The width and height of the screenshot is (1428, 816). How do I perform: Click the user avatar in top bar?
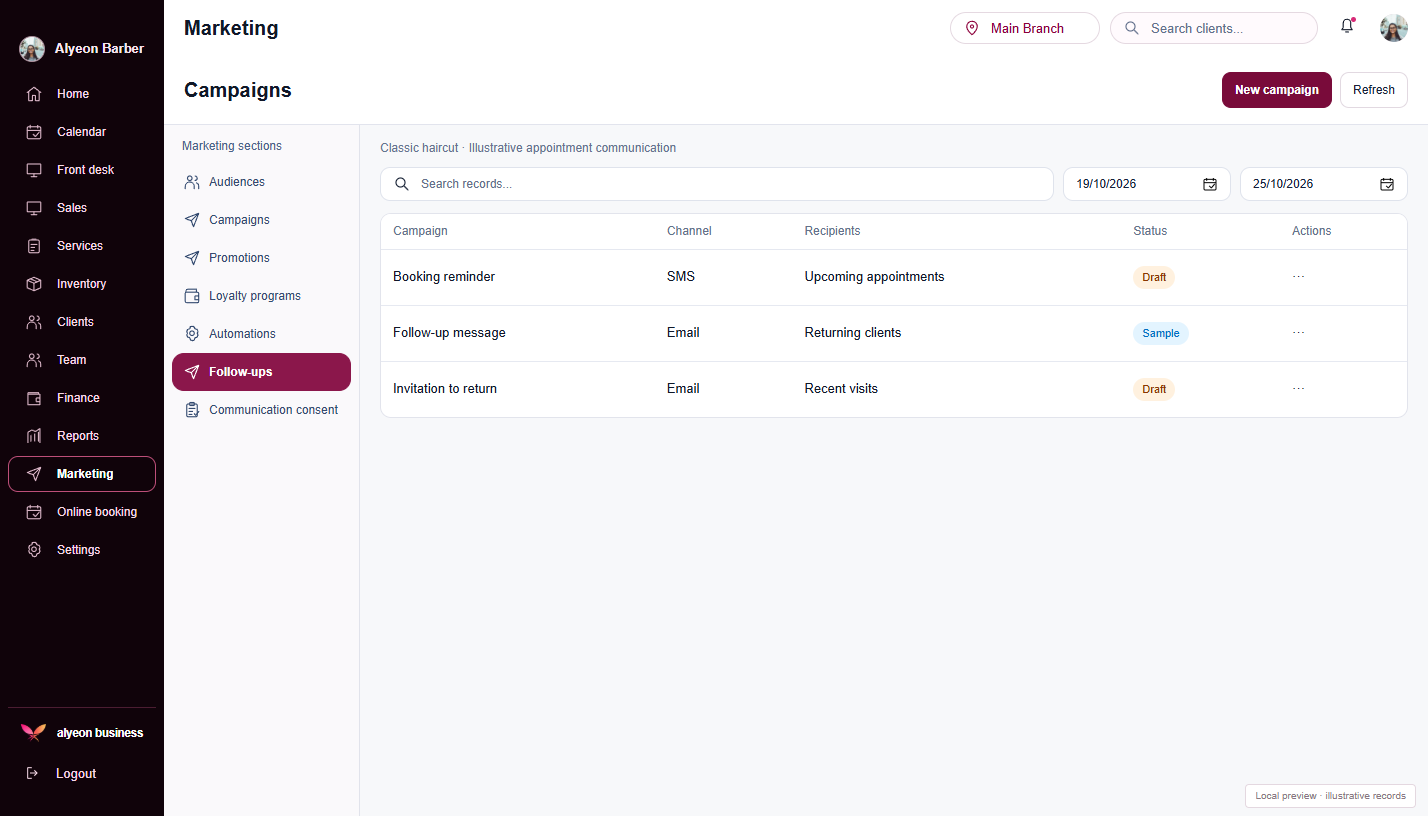[1394, 28]
